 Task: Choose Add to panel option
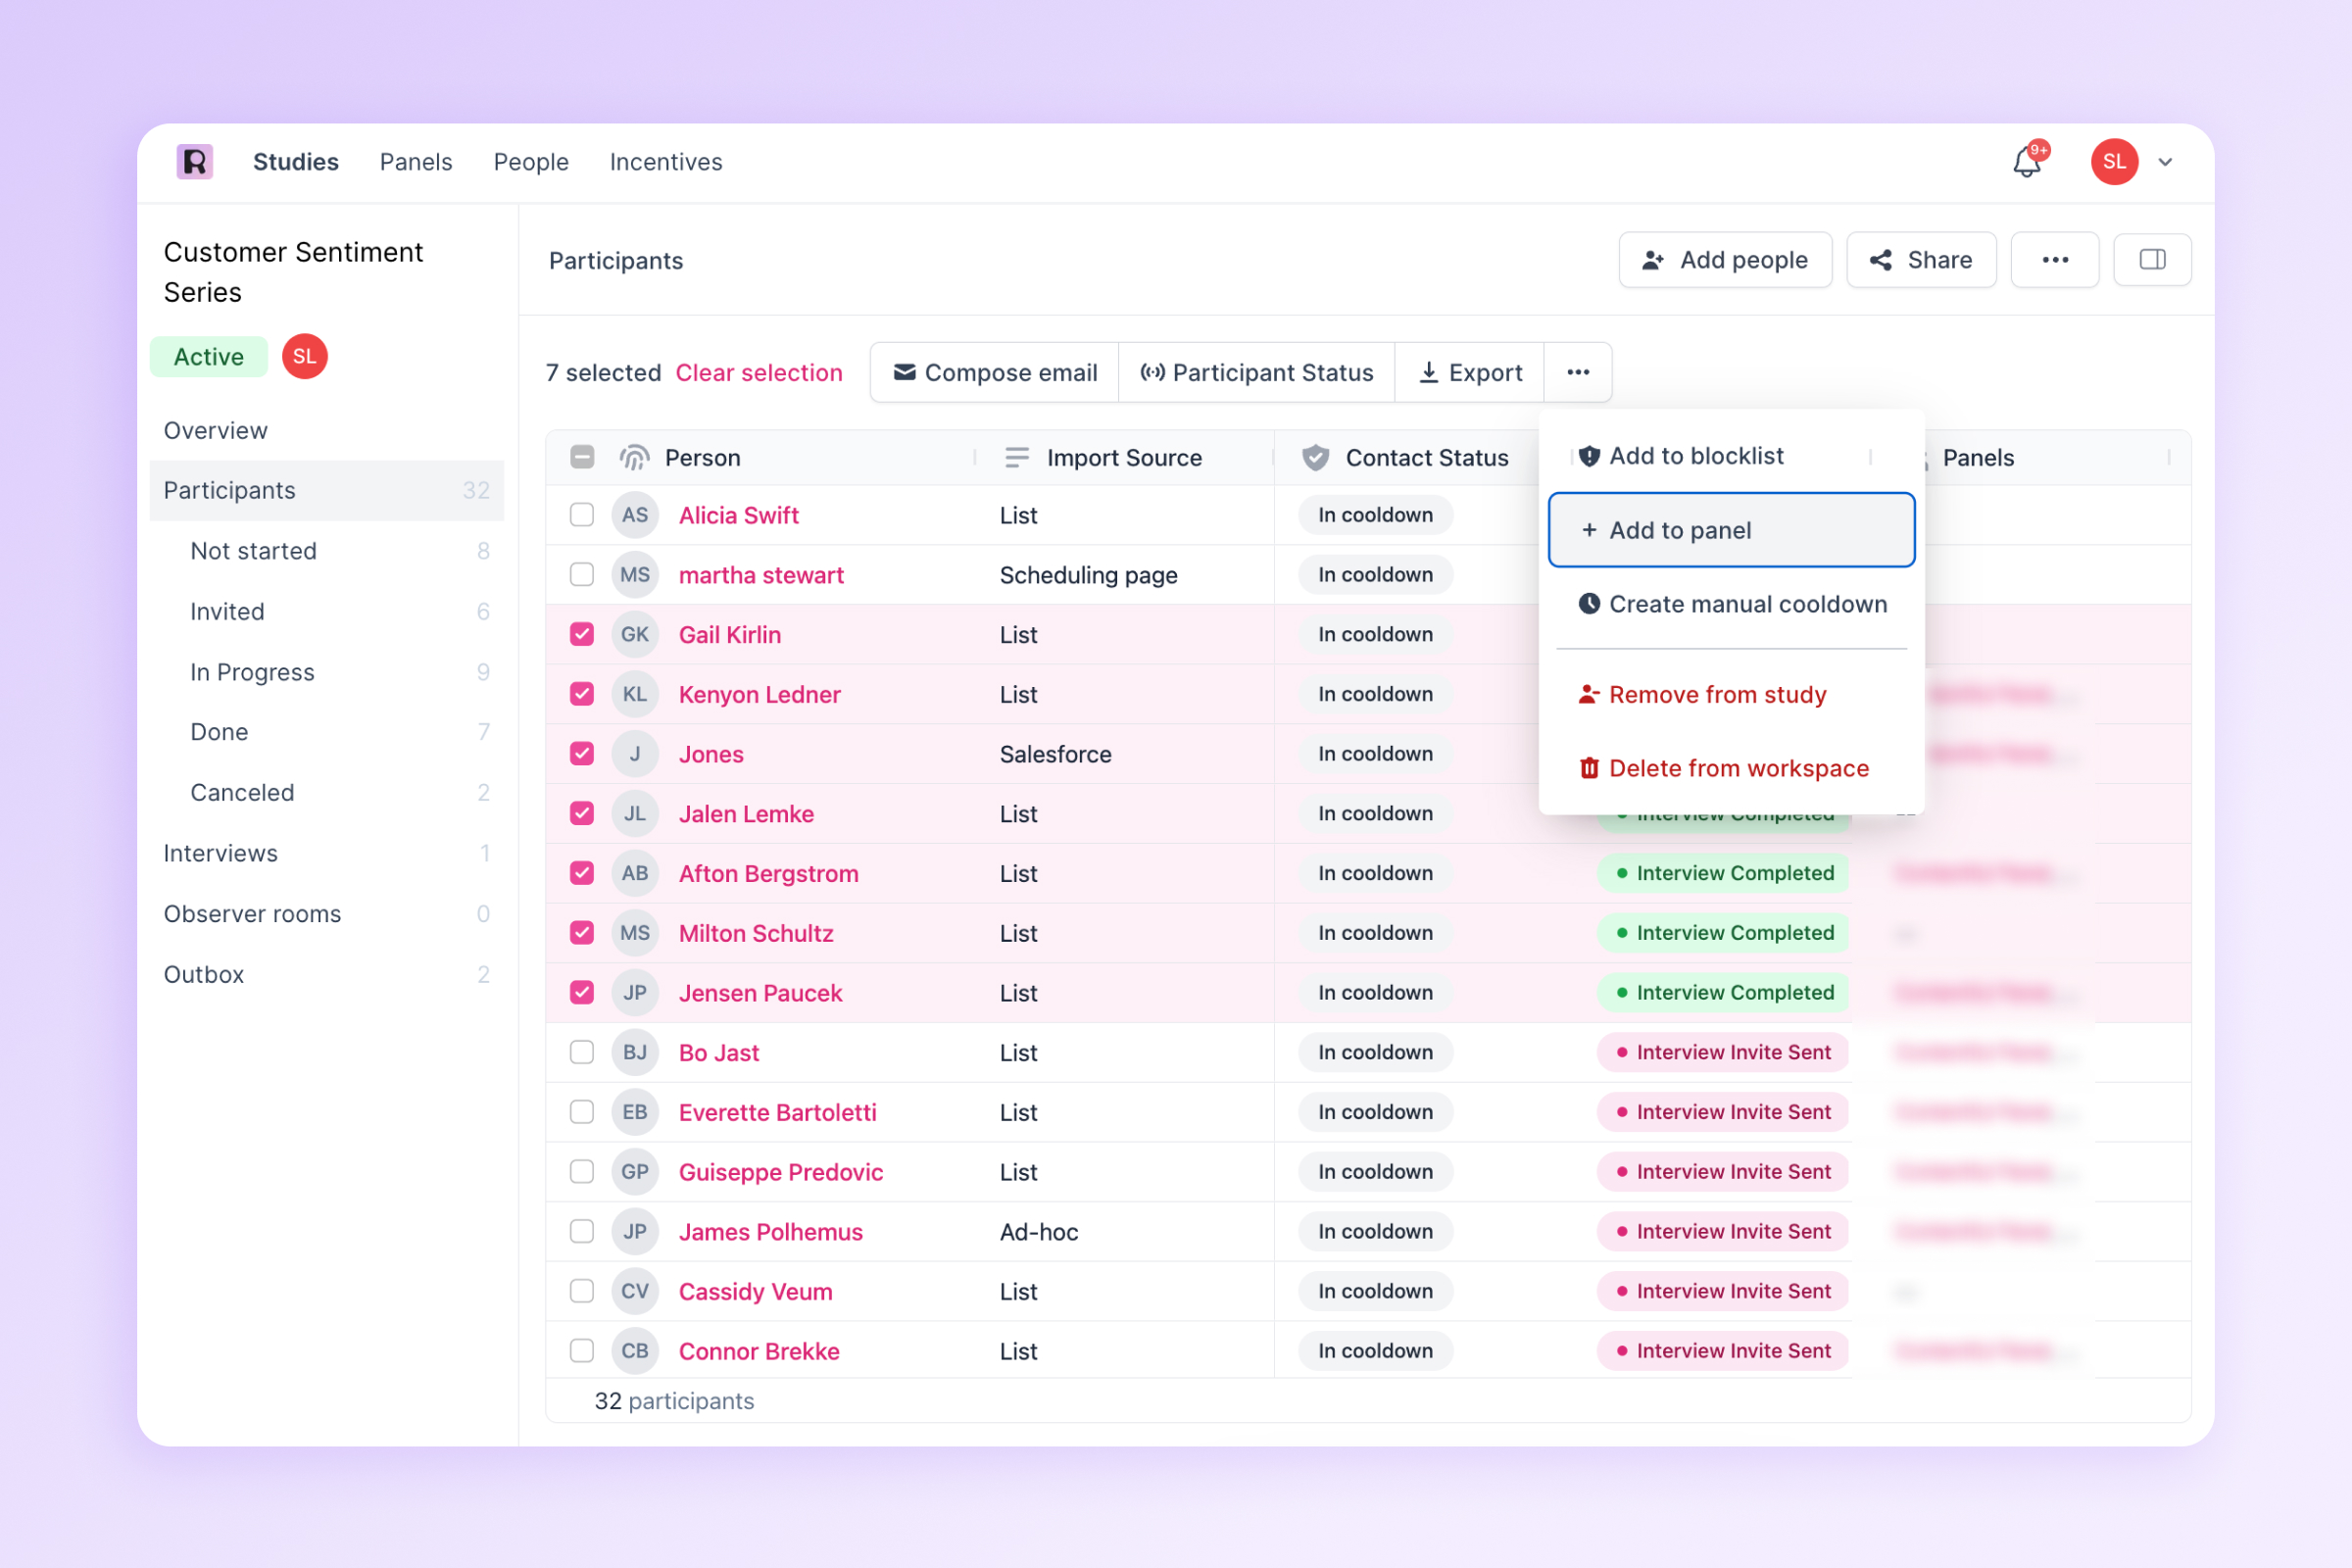(x=1731, y=530)
